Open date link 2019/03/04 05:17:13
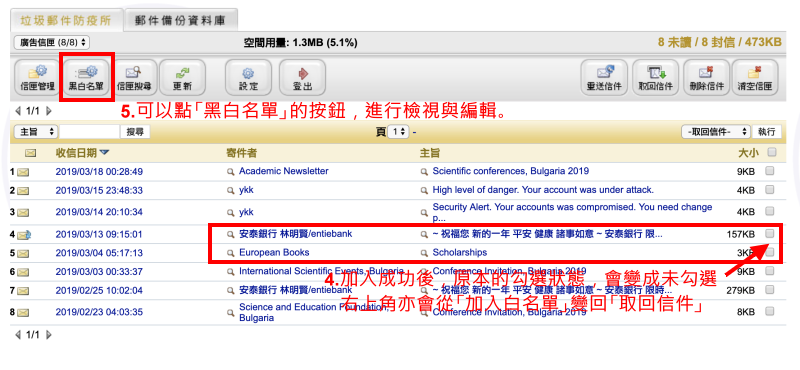This screenshot has height=370, width=800. [99, 253]
